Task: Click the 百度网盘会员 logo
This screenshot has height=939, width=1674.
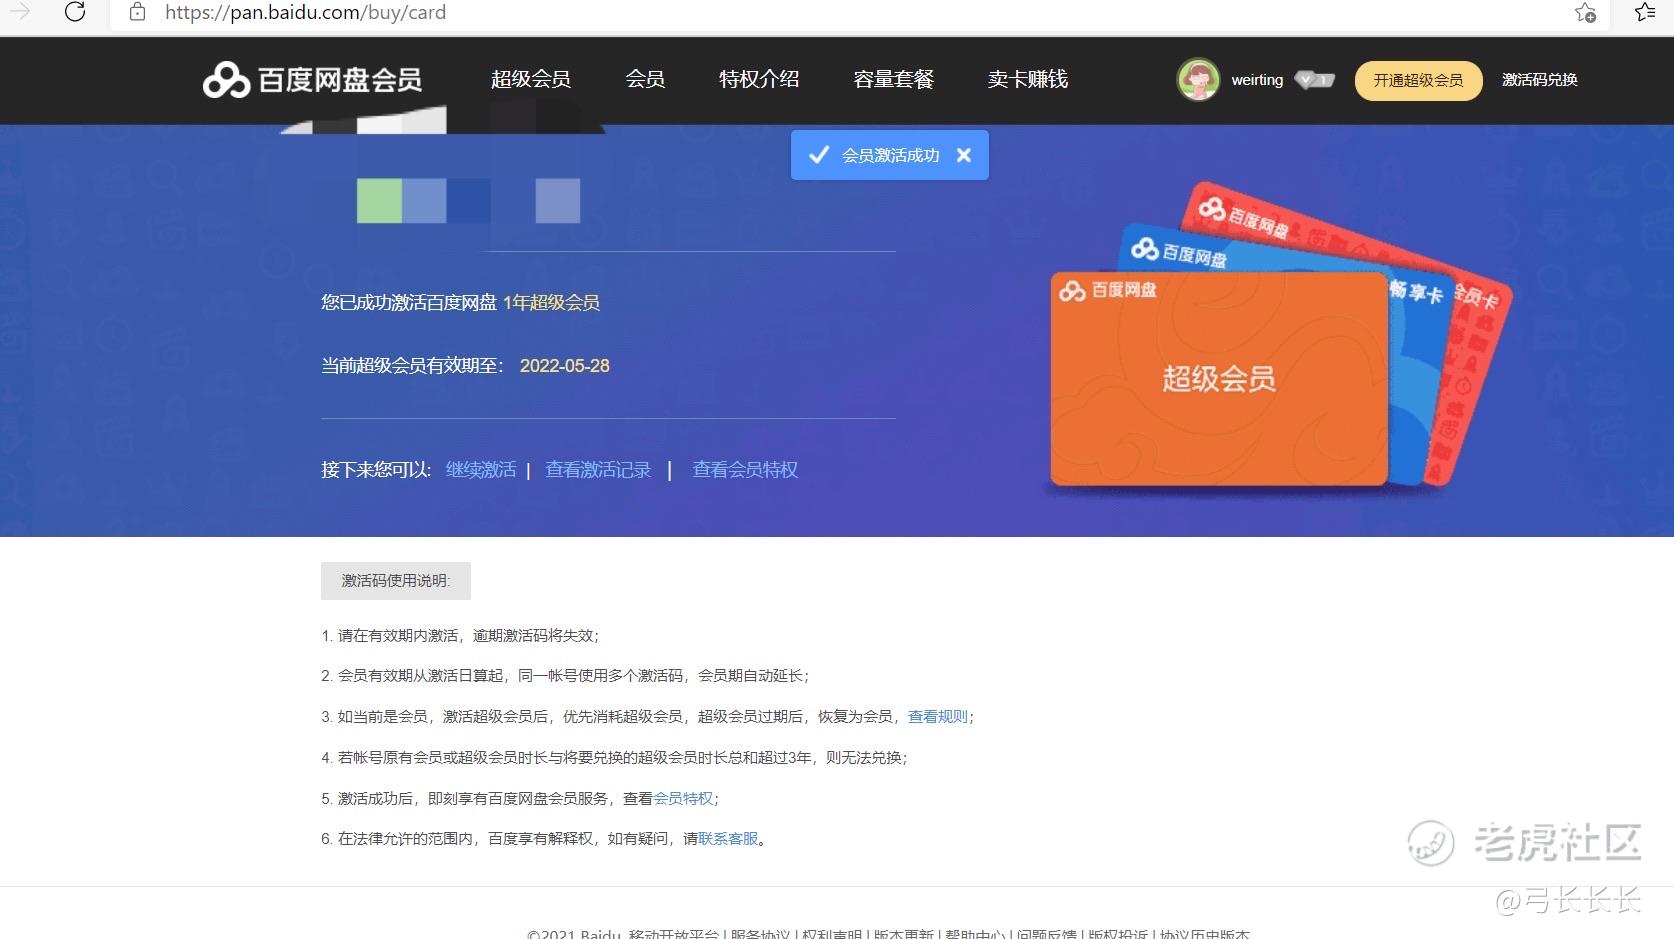Action: pyautogui.click(x=312, y=80)
